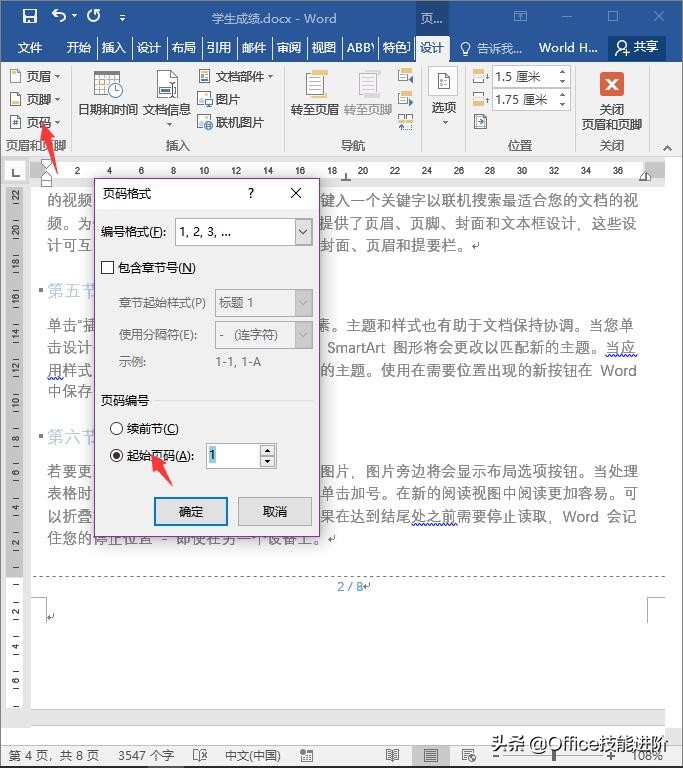Click the header-from-top distance icon
The image size is (683, 768).
click(480, 76)
